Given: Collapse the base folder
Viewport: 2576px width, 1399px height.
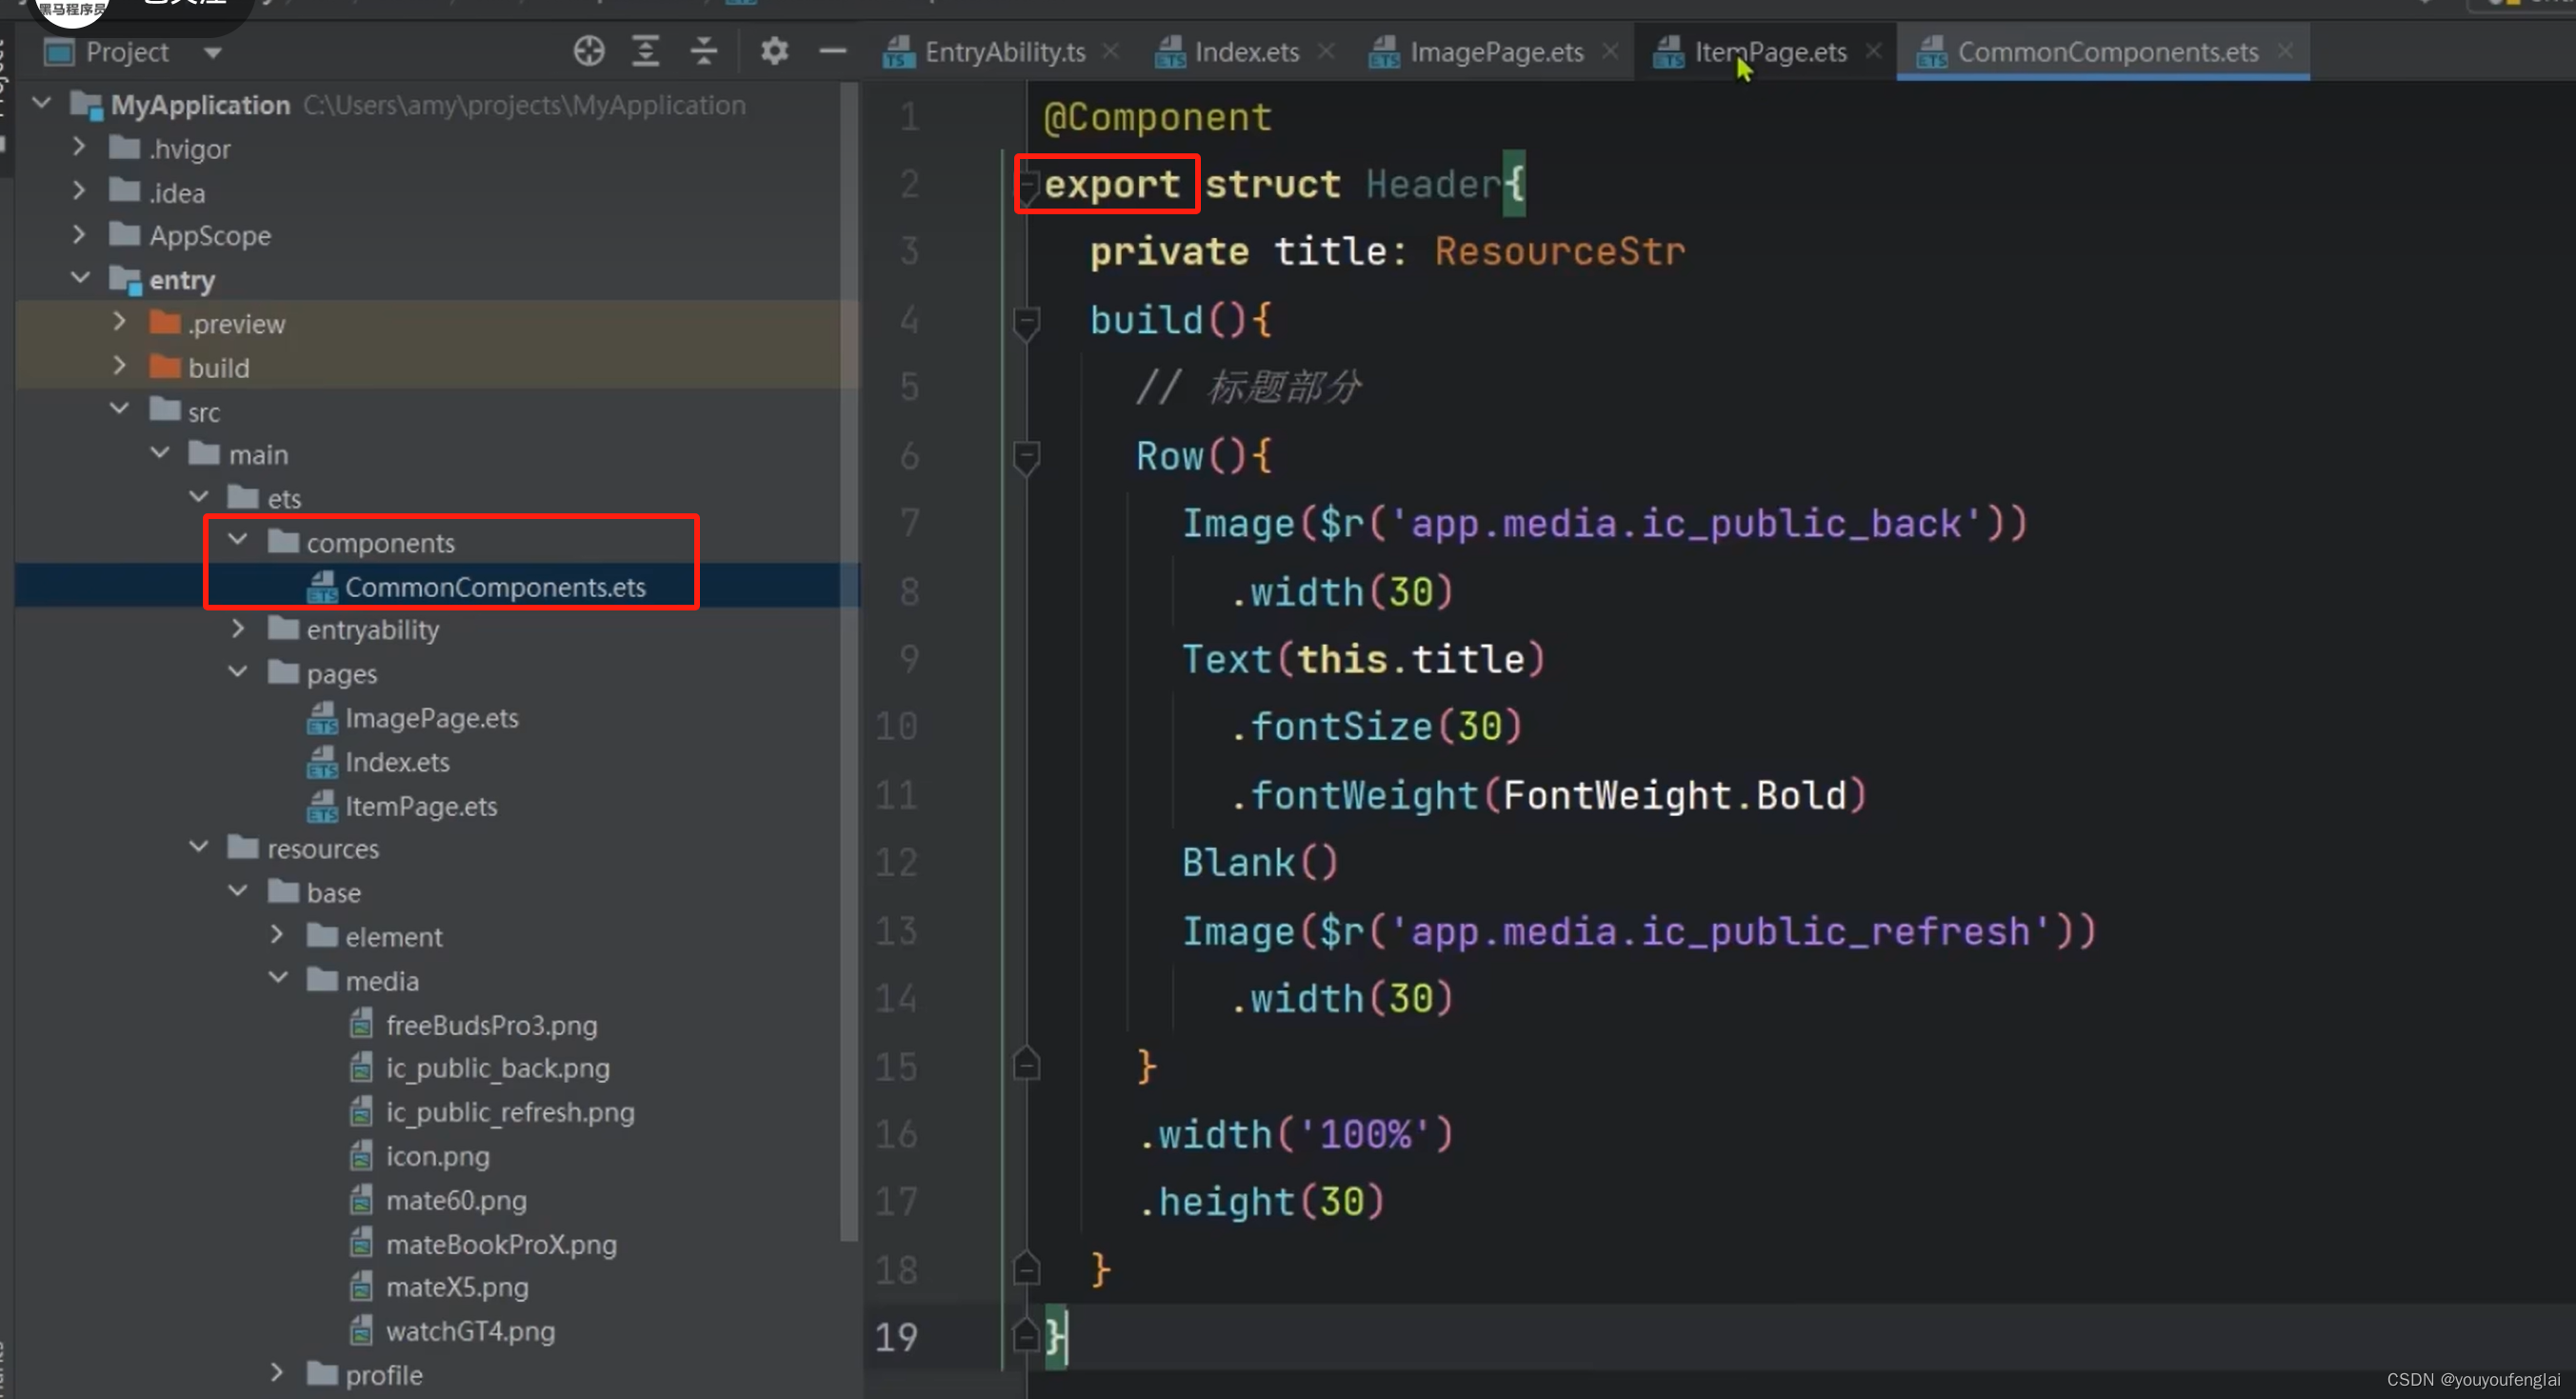Looking at the screenshot, I should point(238,892).
